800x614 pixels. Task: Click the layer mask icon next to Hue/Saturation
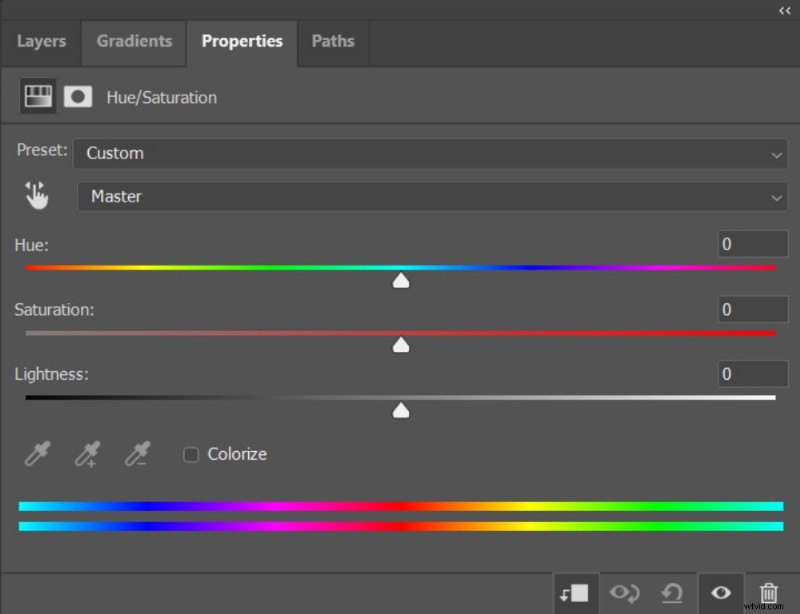(78, 96)
